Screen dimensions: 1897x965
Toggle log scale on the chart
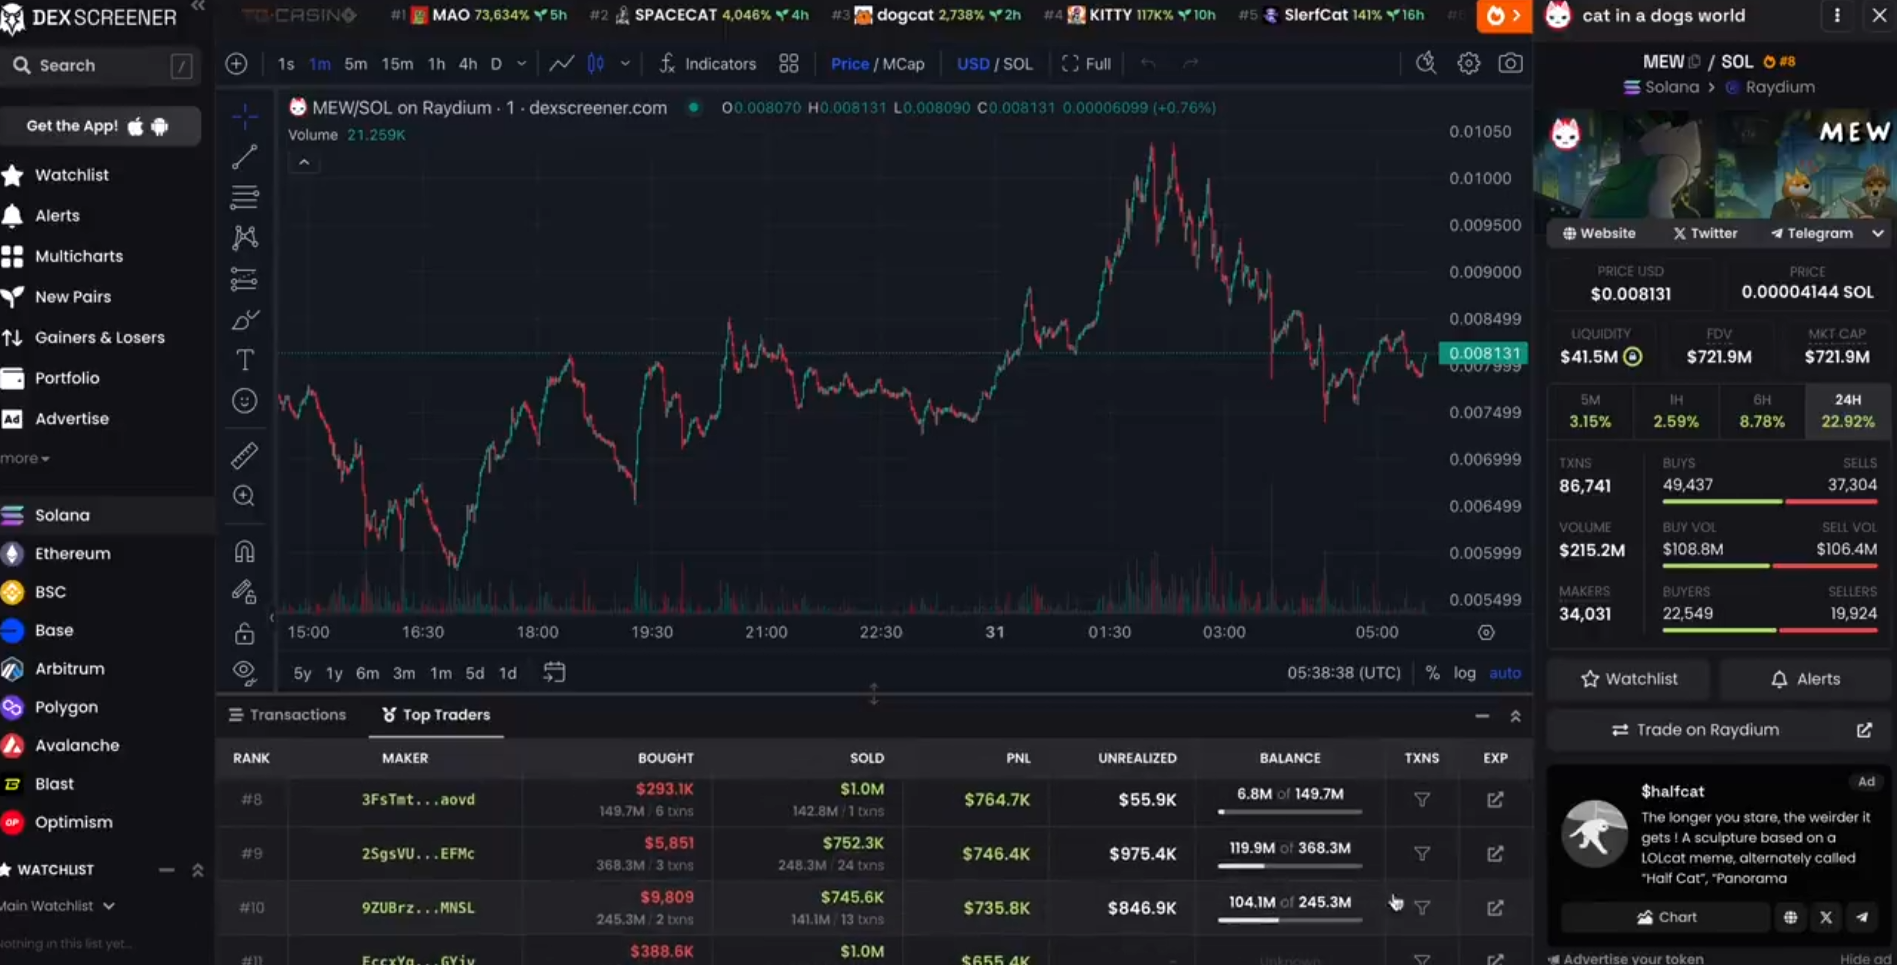tap(1464, 673)
